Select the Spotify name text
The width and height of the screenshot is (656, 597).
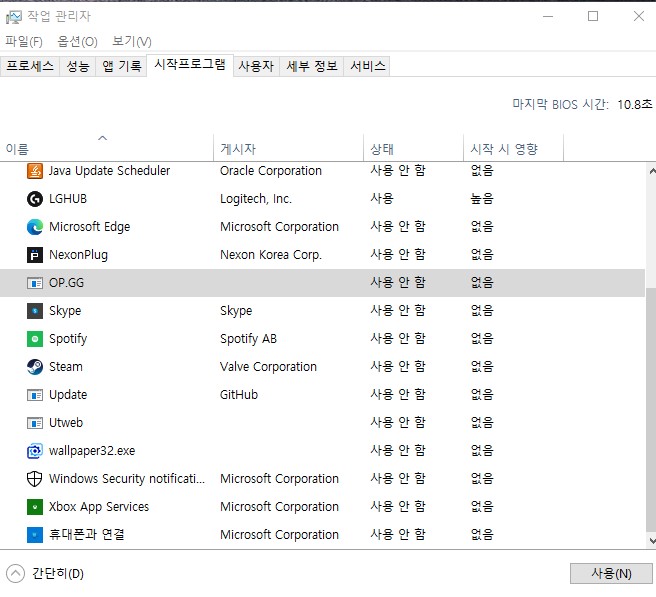coord(68,339)
